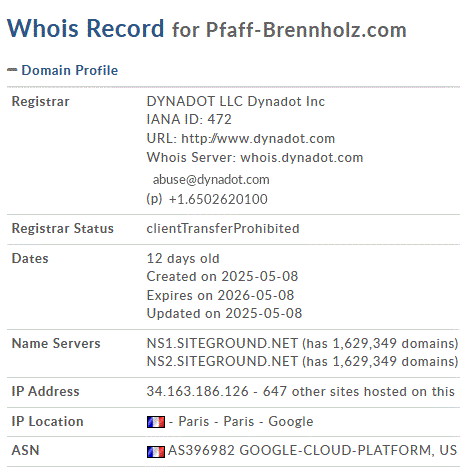The height and width of the screenshot is (471, 461).
Task: Select the NS1.SITEGROUND.NET name server
Action: tap(222, 343)
